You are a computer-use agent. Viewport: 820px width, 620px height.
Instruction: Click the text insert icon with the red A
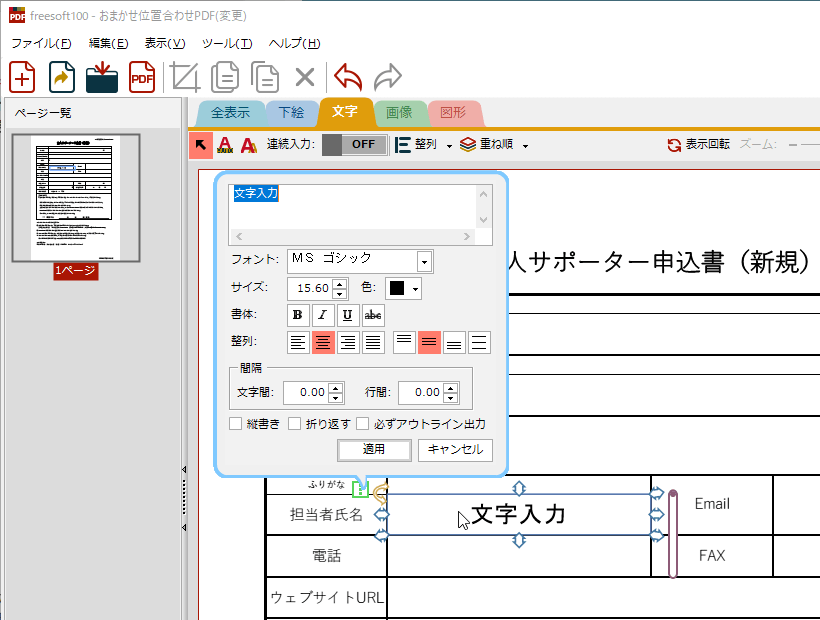coord(225,145)
